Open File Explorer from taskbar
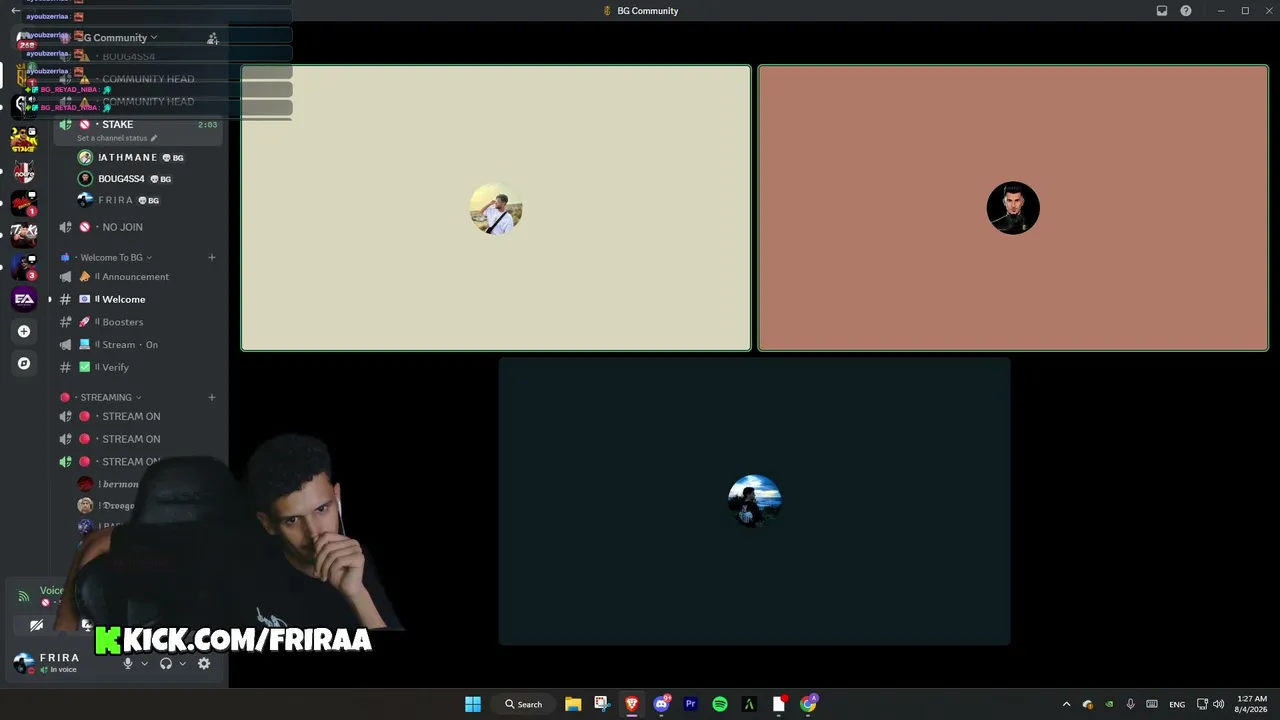 click(573, 704)
